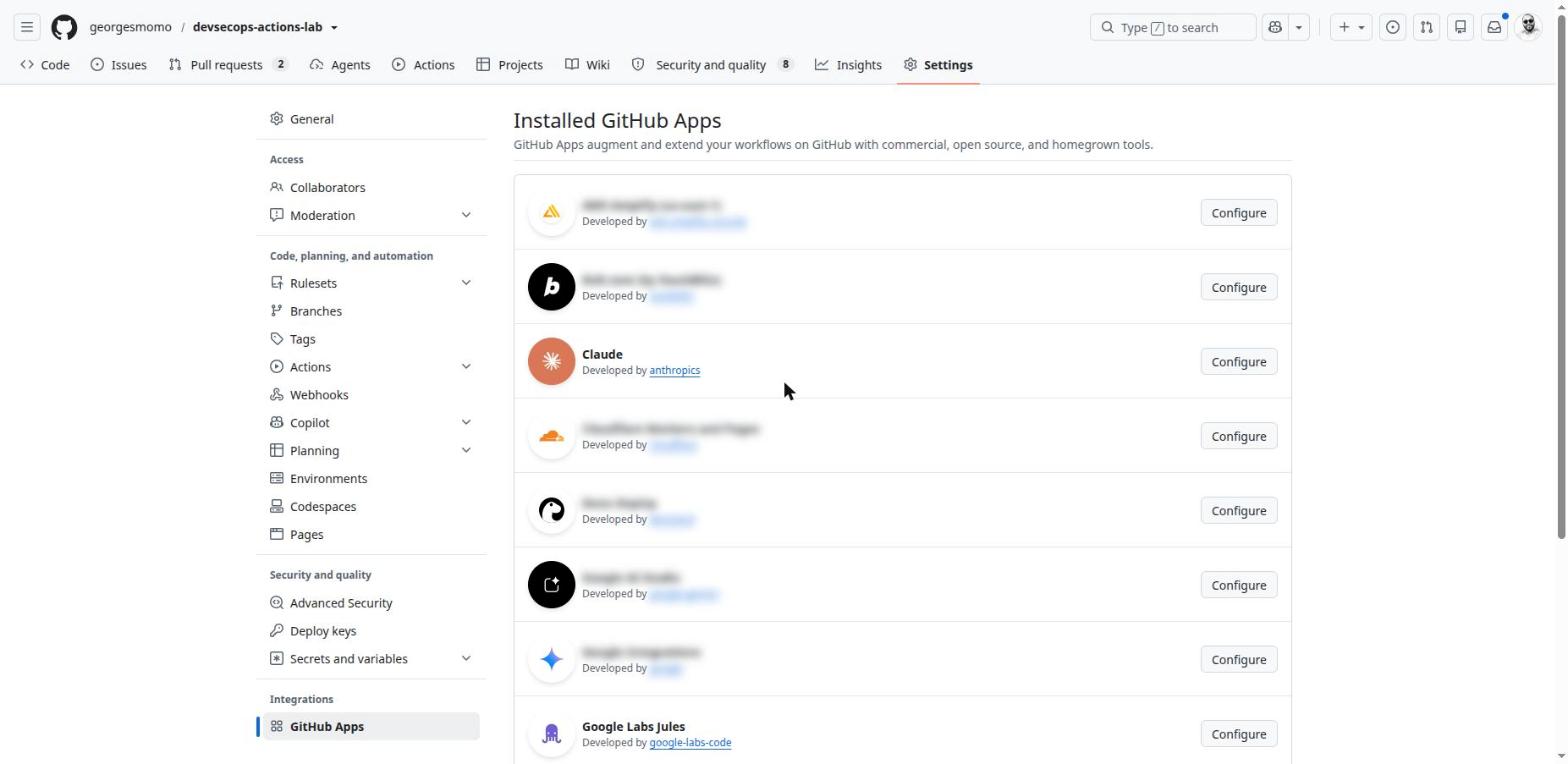Open the notifications inbox
The width and height of the screenshot is (1568, 764).
click(1494, 27)
